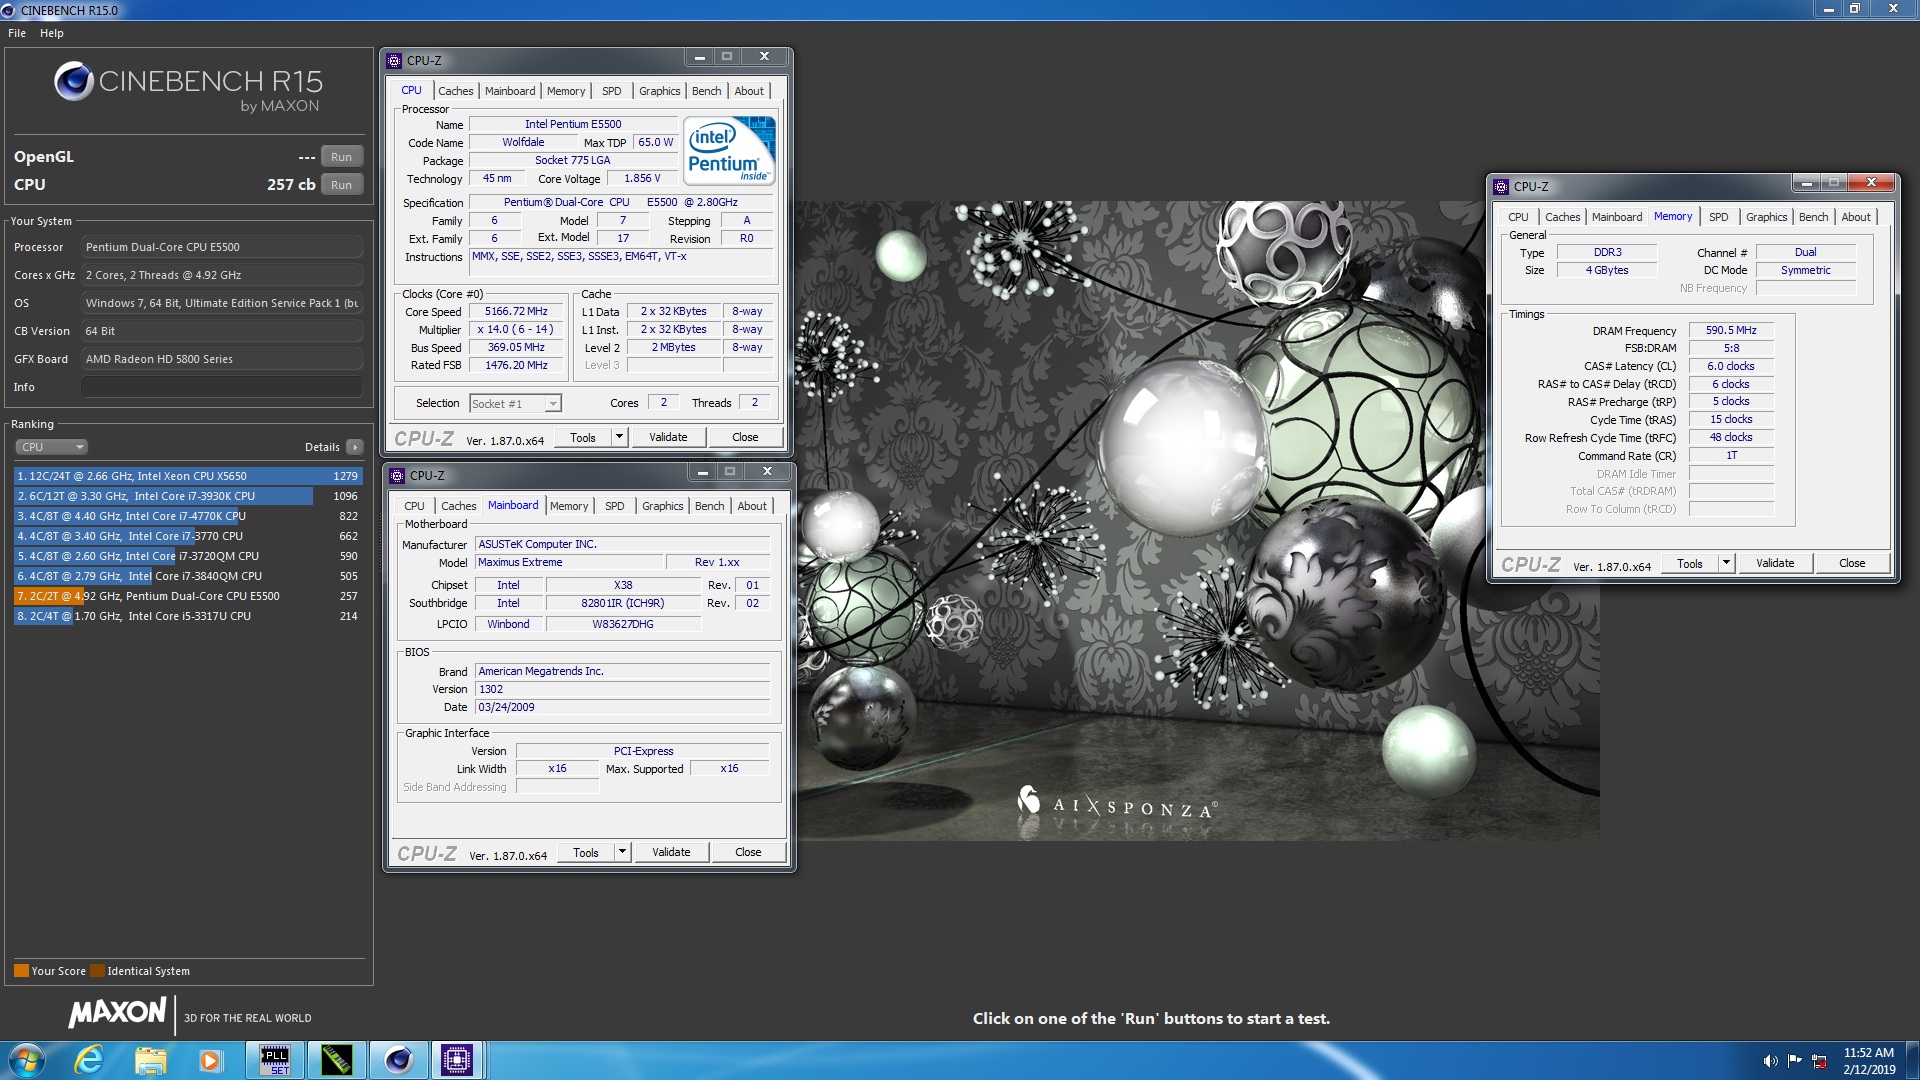
Task: Click the Show Desktop strip at taskbar end
Action: tap(1913, 1060)
